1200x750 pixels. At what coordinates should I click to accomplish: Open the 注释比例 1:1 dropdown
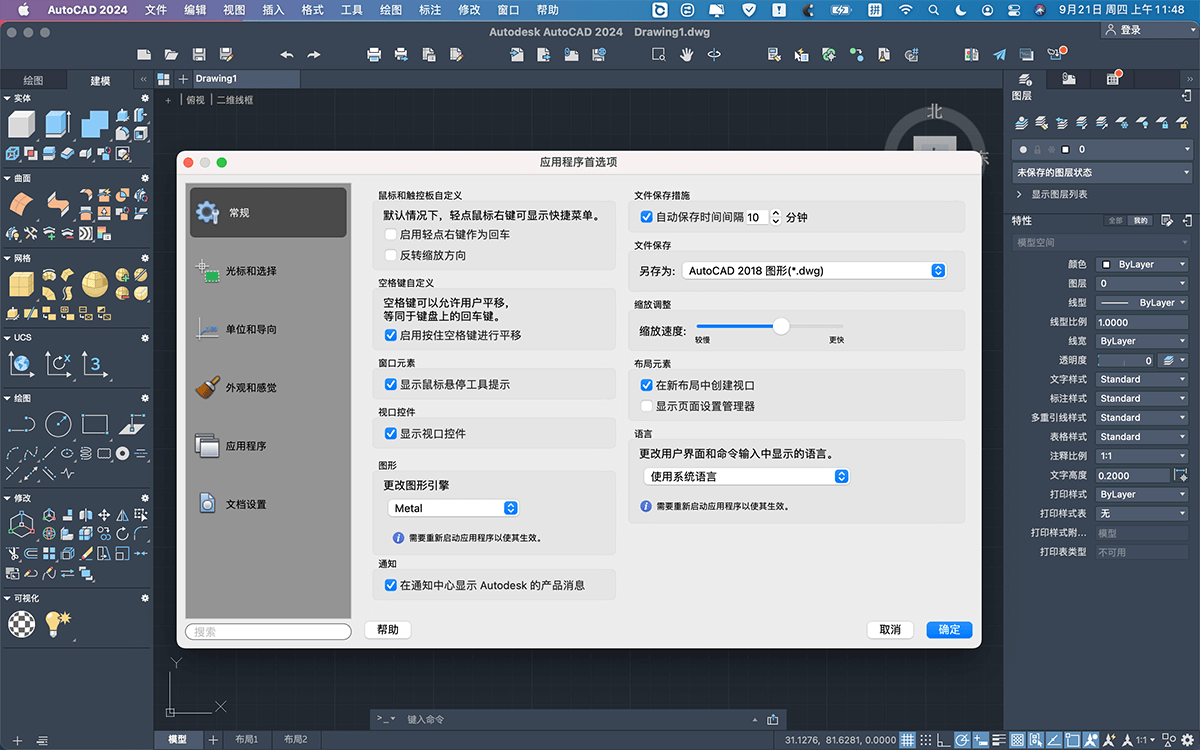tap(1141, 456)
